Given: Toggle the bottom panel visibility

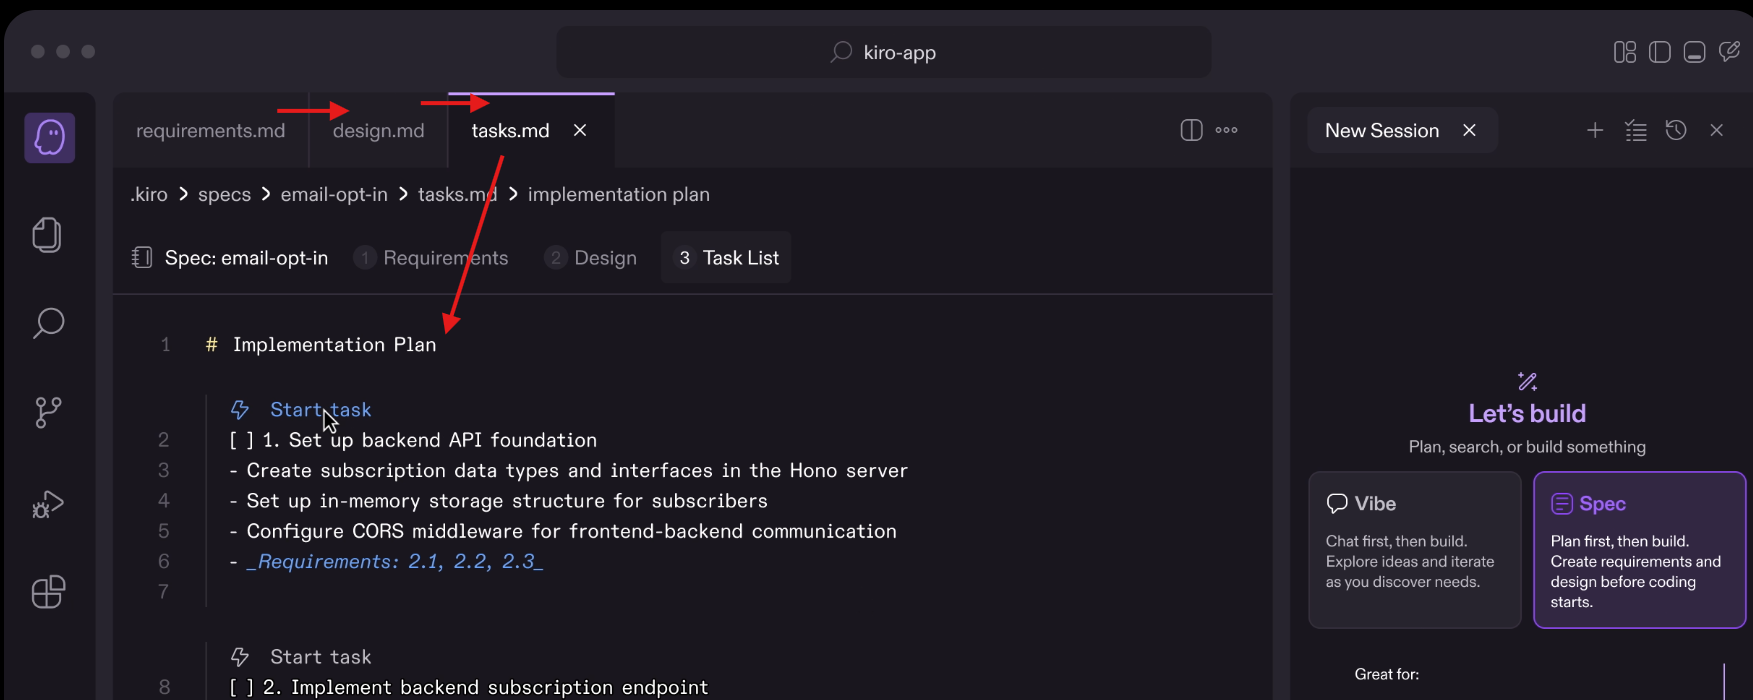Looking at the screenshot, I should pyautogui.click(x=1694, y=51).
